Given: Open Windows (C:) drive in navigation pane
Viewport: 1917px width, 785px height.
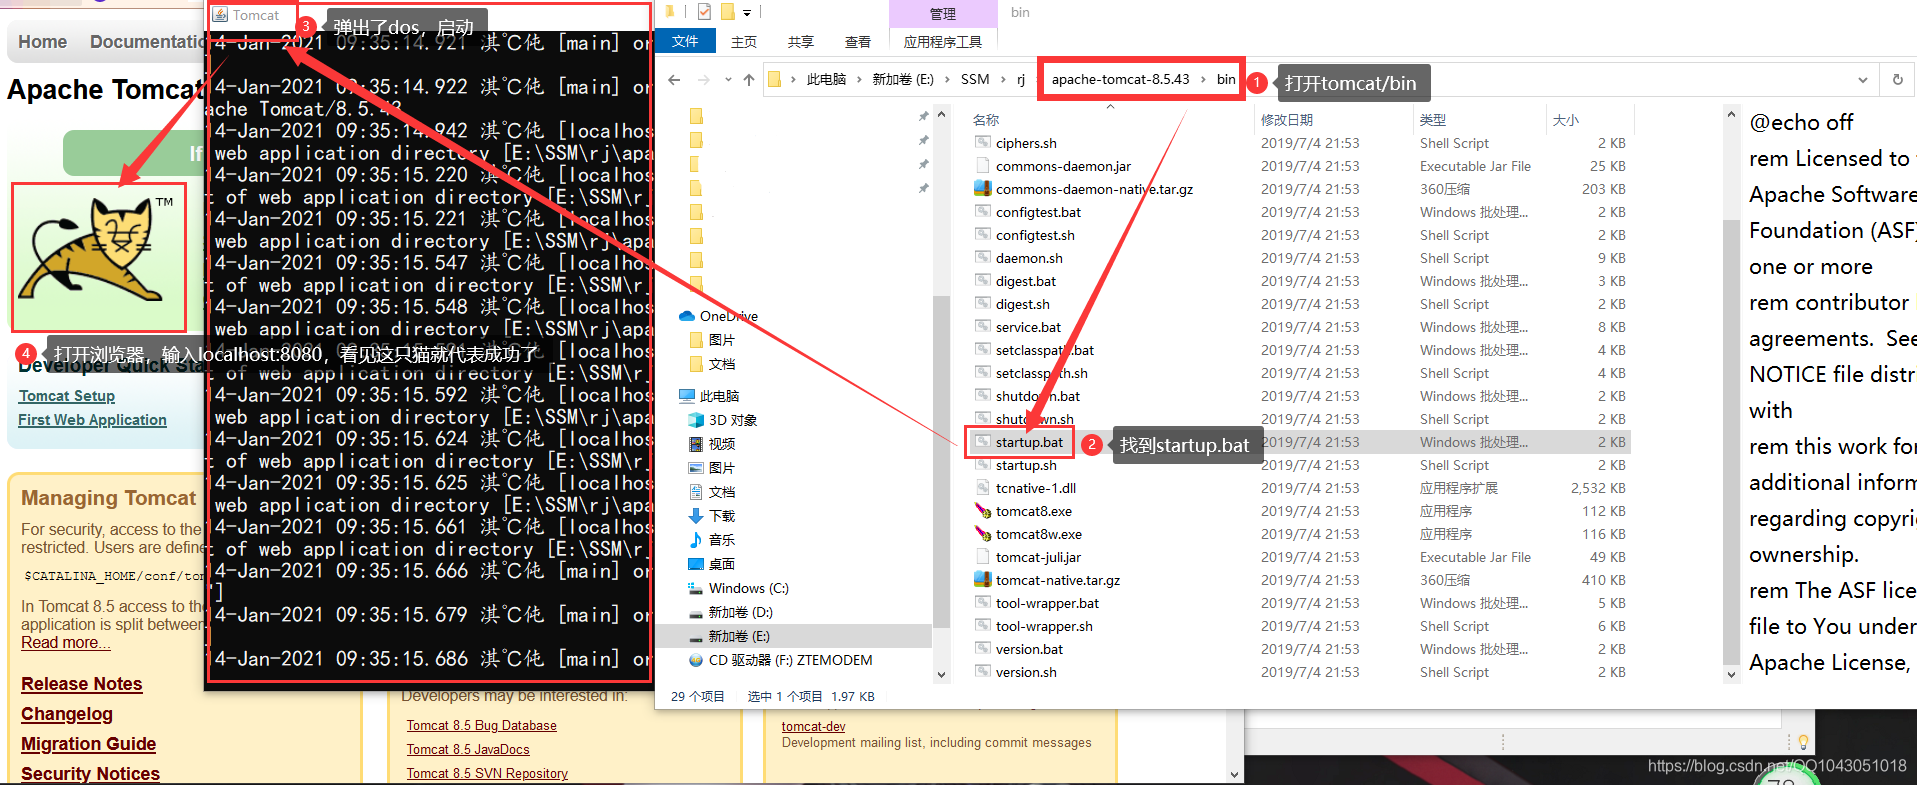Looking at the screenshot, I should (x=748, y=588).
